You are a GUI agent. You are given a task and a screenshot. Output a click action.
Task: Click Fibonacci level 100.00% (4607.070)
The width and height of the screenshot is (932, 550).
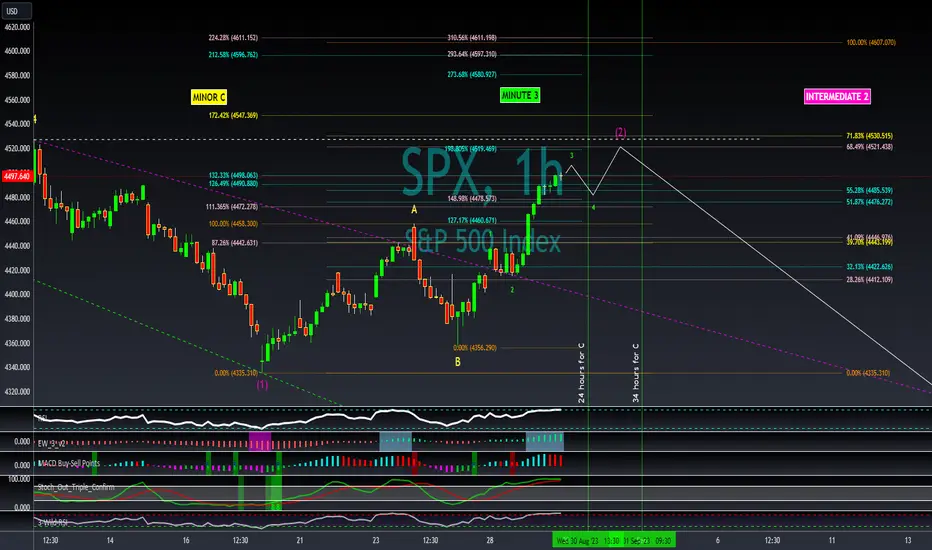[x=871, y=42]
